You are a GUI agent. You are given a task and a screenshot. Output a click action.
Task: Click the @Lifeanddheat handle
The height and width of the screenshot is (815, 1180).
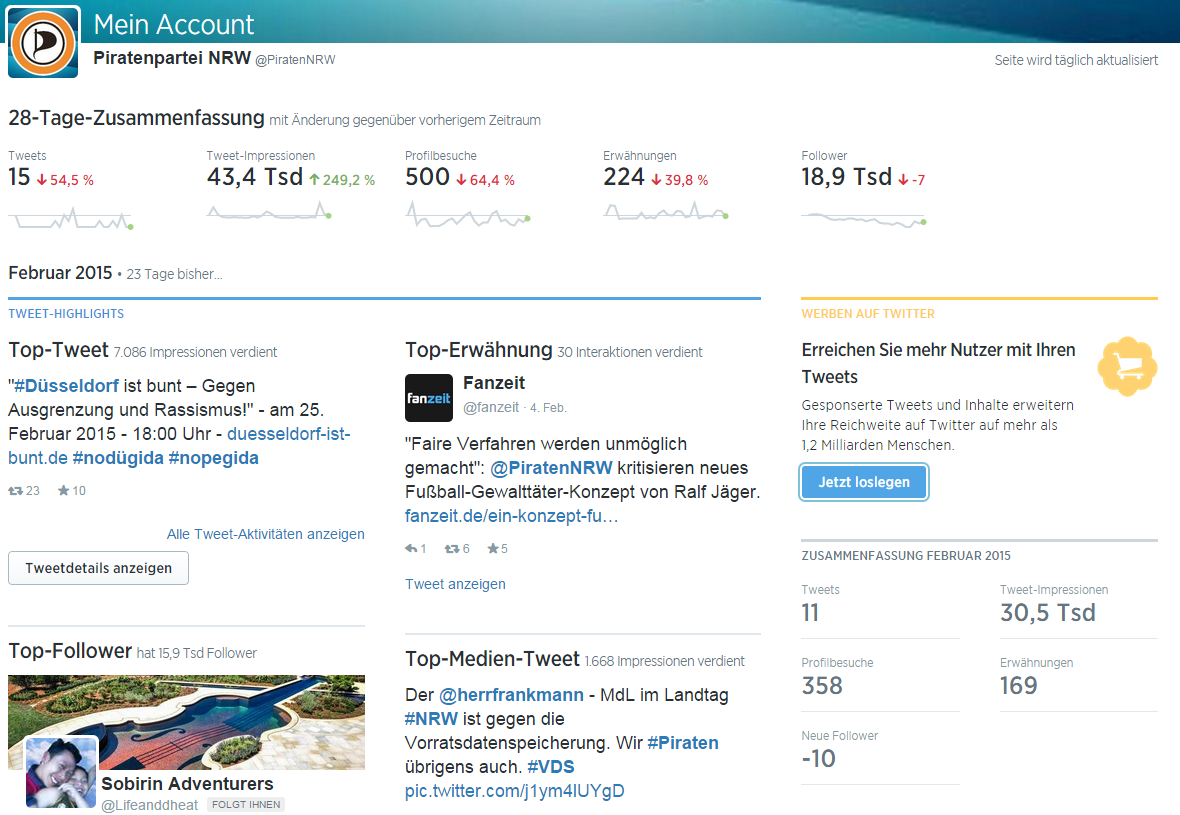click(x=150, y=805)
